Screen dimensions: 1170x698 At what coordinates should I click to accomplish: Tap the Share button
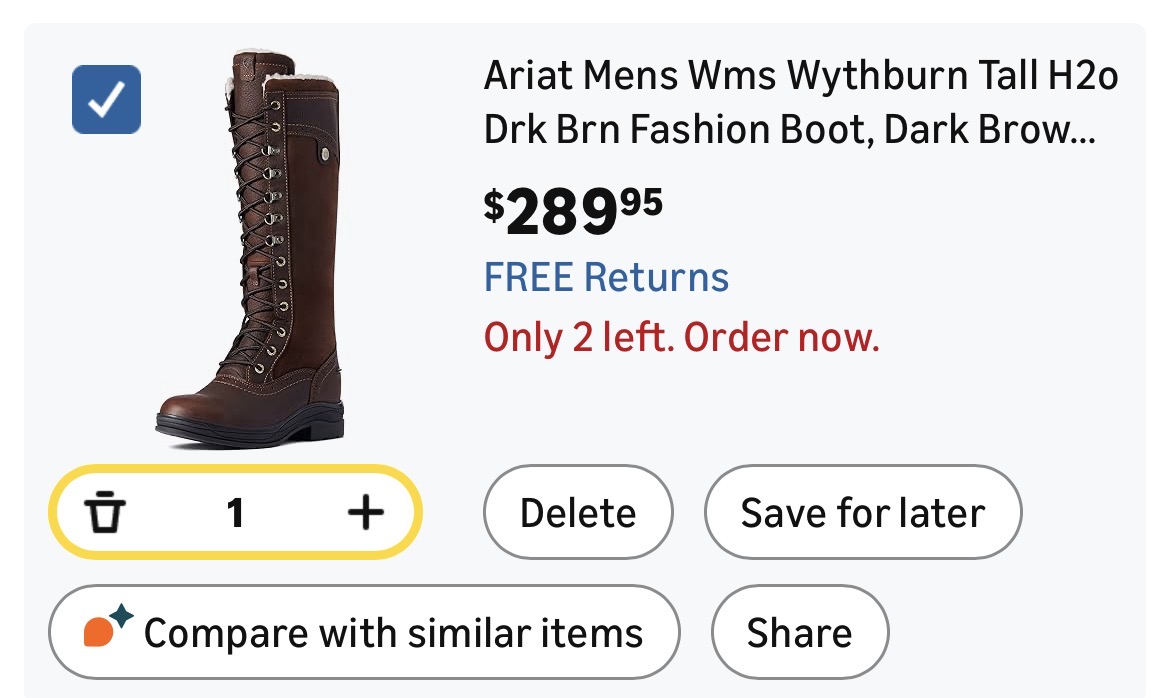coord(799,633)
